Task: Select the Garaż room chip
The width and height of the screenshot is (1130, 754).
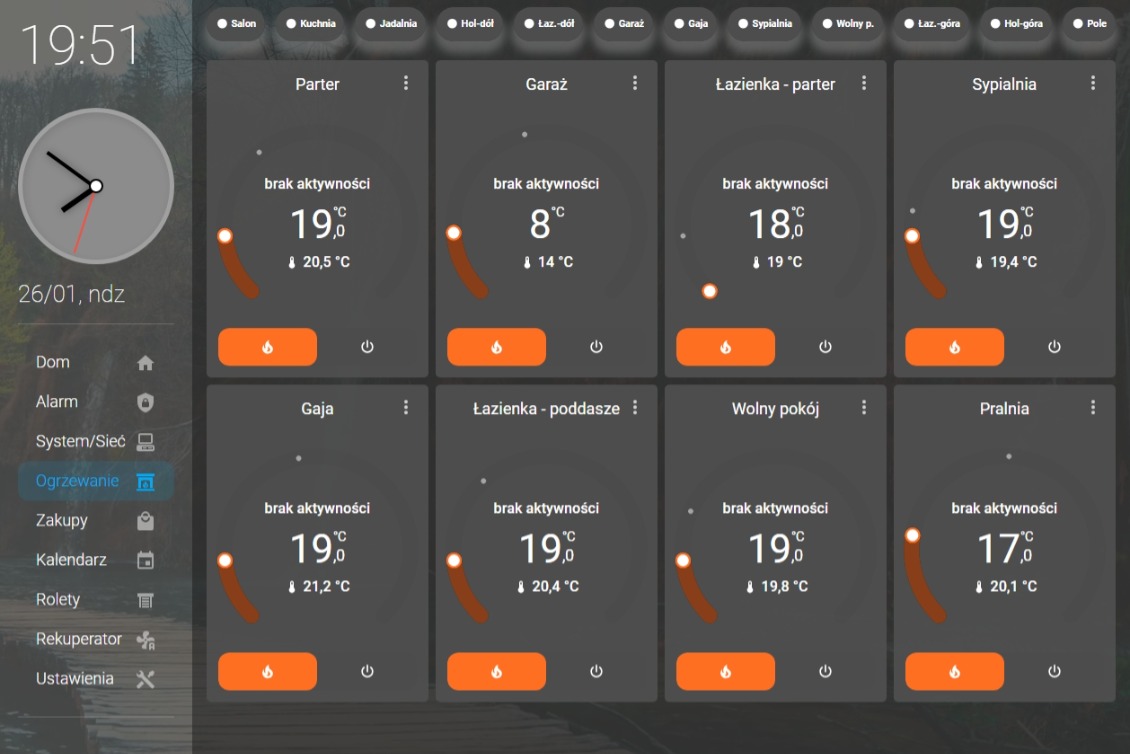Action: 624,24
